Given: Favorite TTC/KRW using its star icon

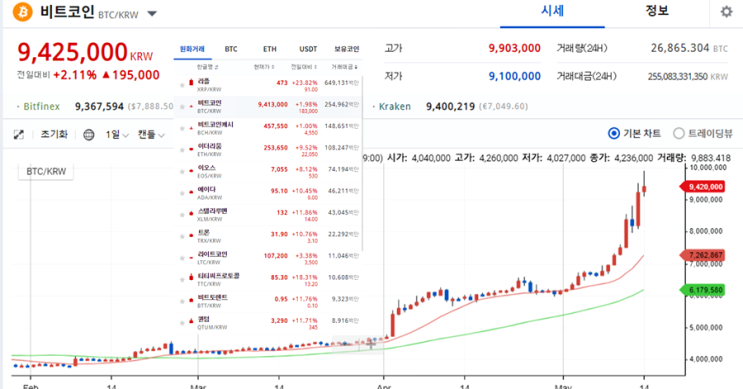Looking at the screenshot, I should (x=181, y=280).
